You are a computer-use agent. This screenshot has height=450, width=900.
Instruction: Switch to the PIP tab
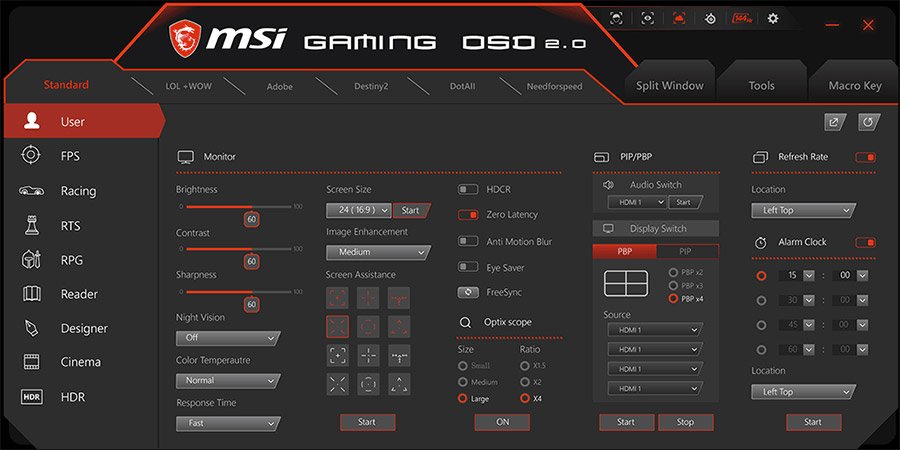tap(686, 251)
